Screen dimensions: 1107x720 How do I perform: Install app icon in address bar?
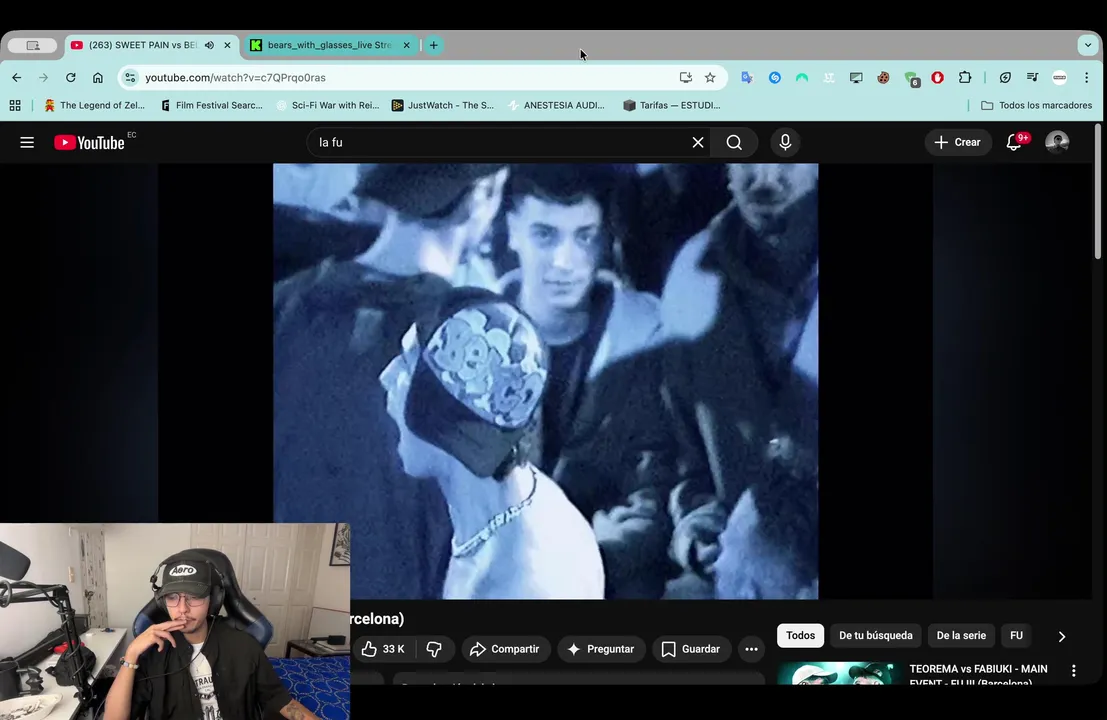click(686, 78)
